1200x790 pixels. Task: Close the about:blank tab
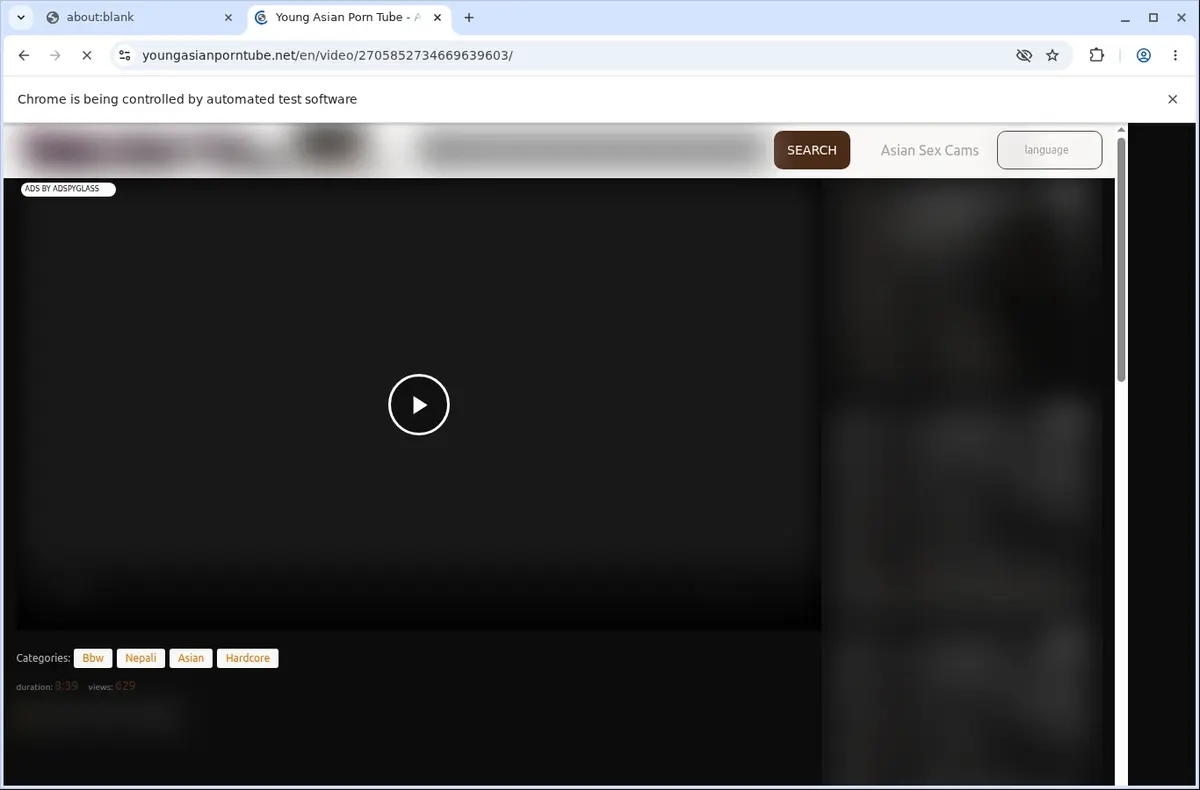pyautogui.click(x=228, y=17)
